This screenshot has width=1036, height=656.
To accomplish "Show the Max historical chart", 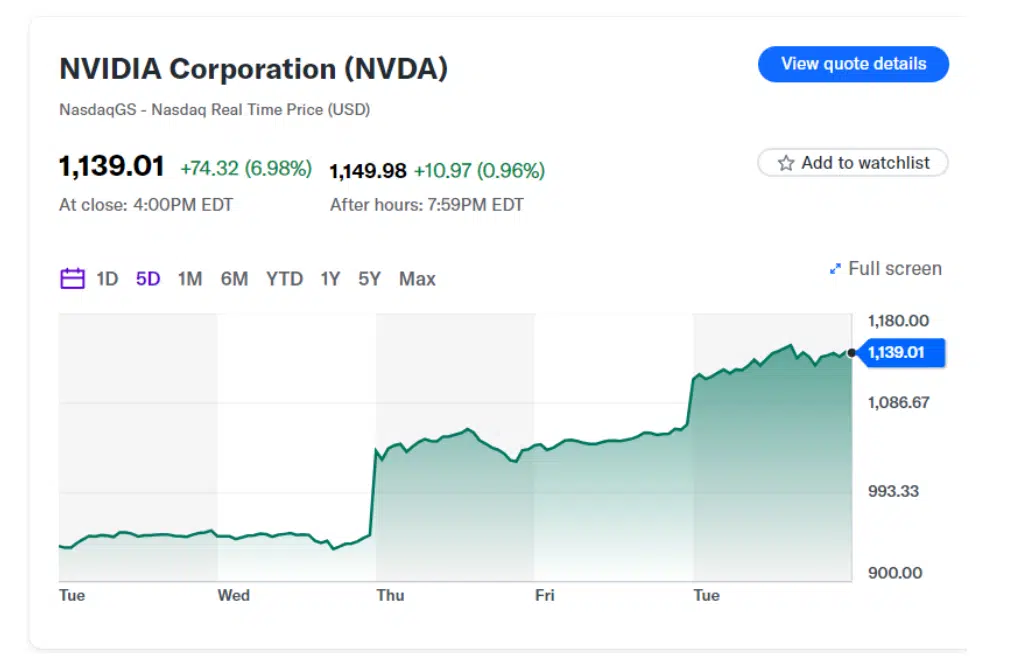I will 416,279.
